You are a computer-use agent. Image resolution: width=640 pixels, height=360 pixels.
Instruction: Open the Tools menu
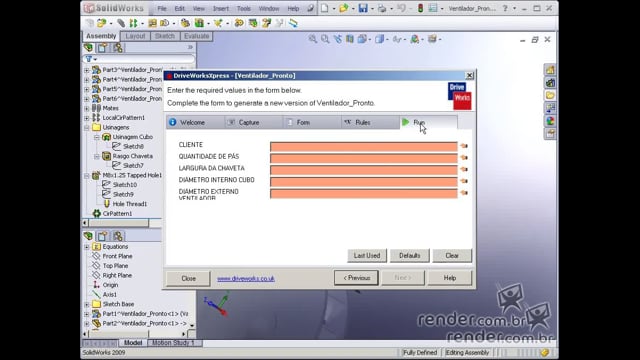pyautogui.click(x=244, y=8)
